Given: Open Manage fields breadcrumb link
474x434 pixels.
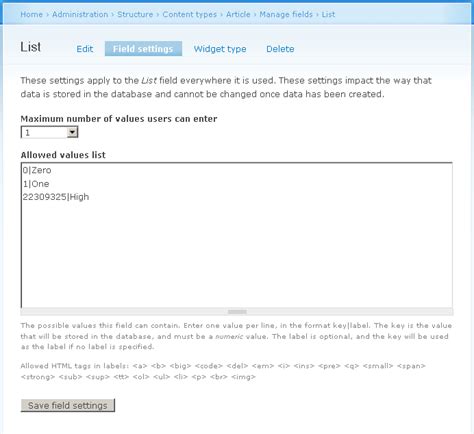Looking at the screenshot, I should pos(286,14).
